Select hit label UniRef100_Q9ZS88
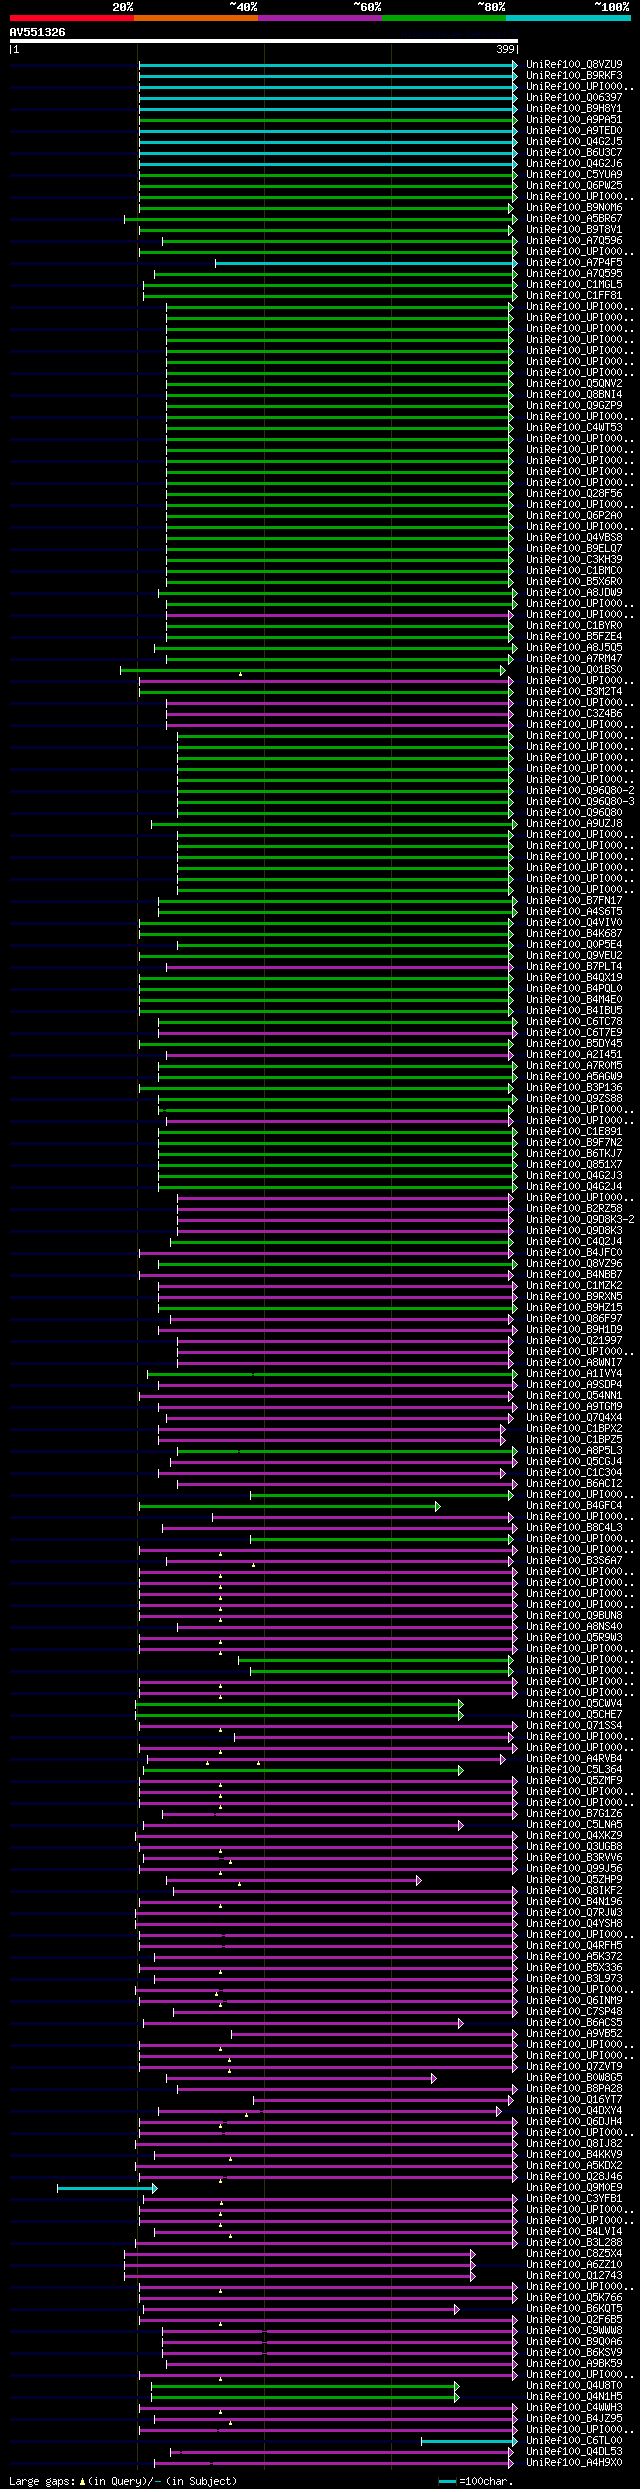 574,1099
